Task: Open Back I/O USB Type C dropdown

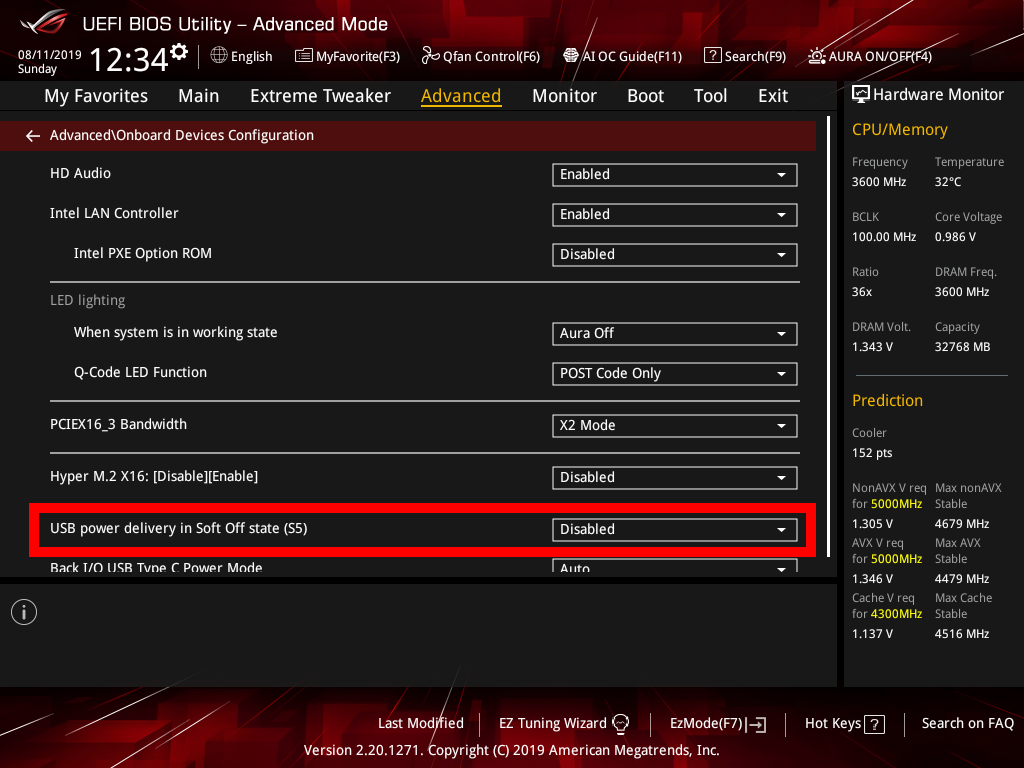Action: click(x=675, y=566)
